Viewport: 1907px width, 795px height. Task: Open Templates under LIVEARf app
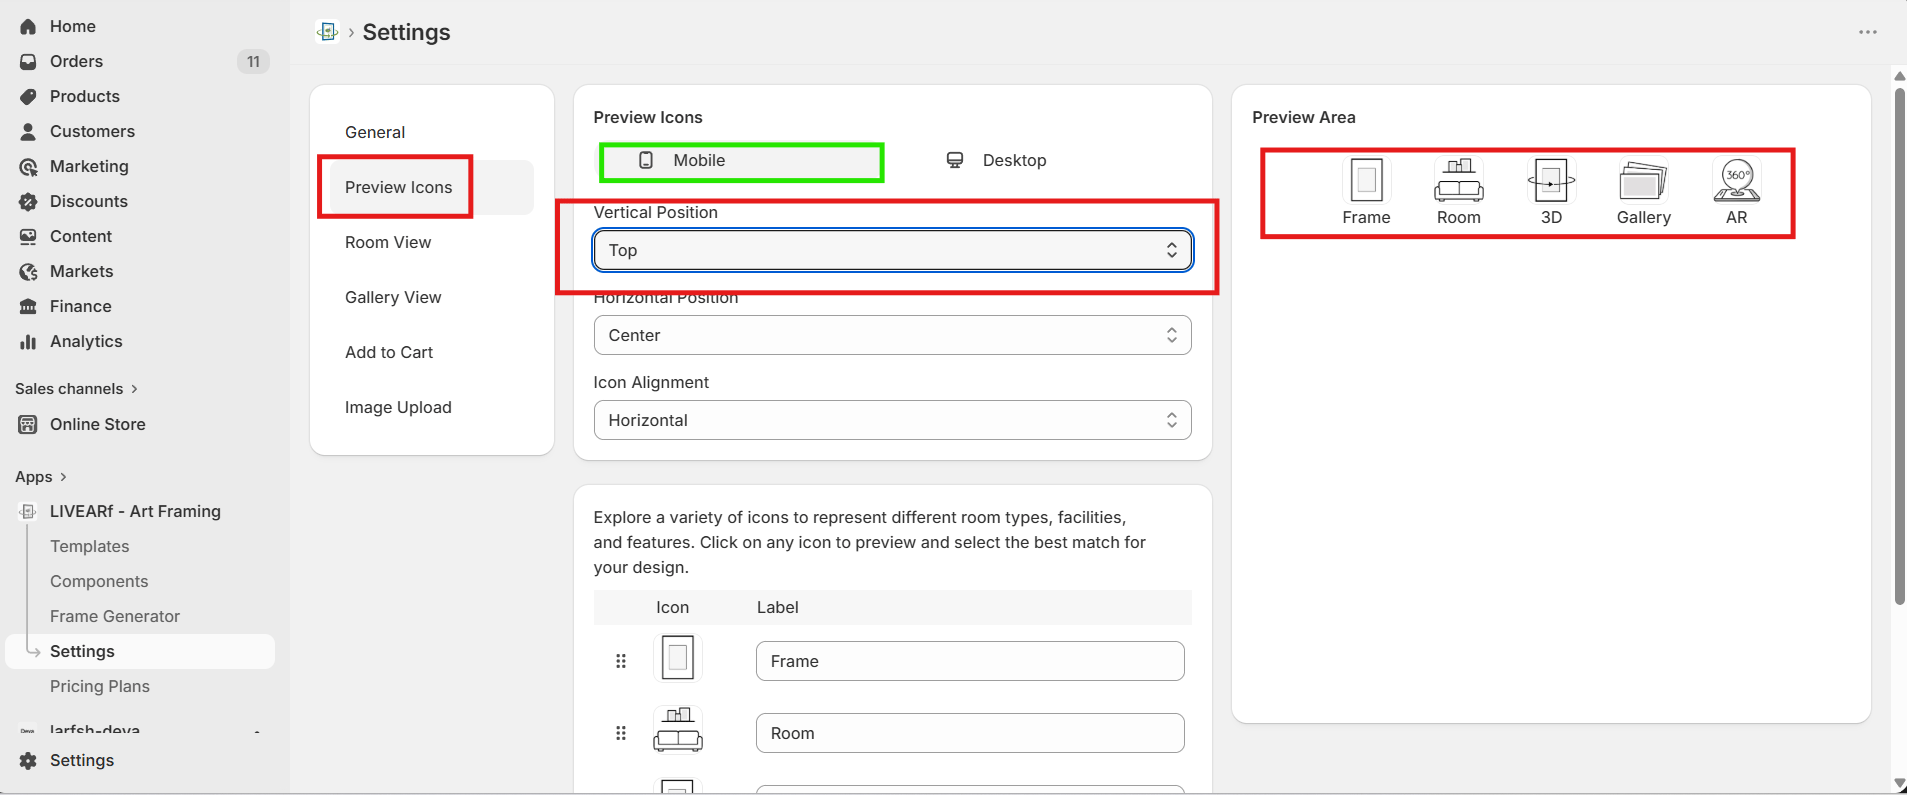90,546
